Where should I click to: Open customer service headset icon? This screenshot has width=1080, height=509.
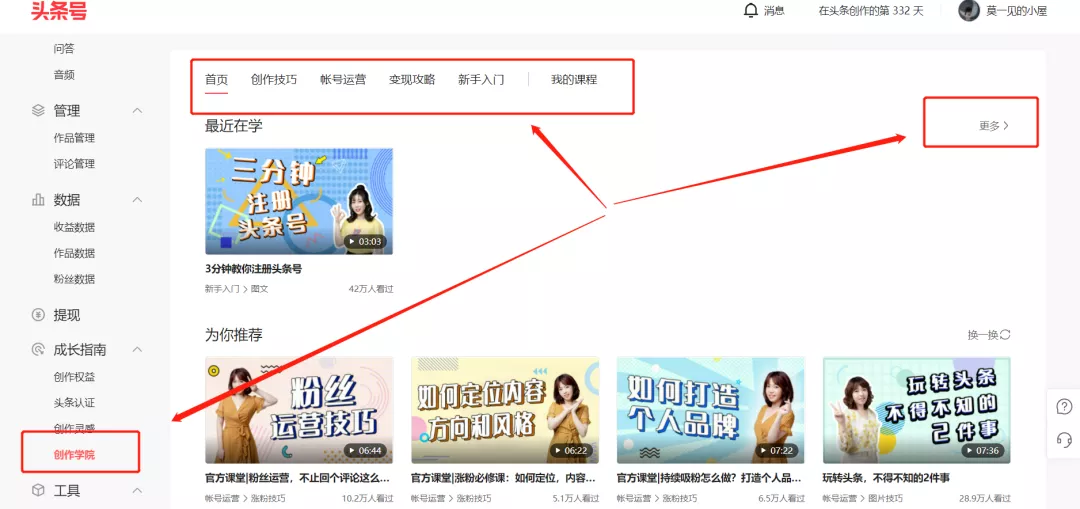1064,439
